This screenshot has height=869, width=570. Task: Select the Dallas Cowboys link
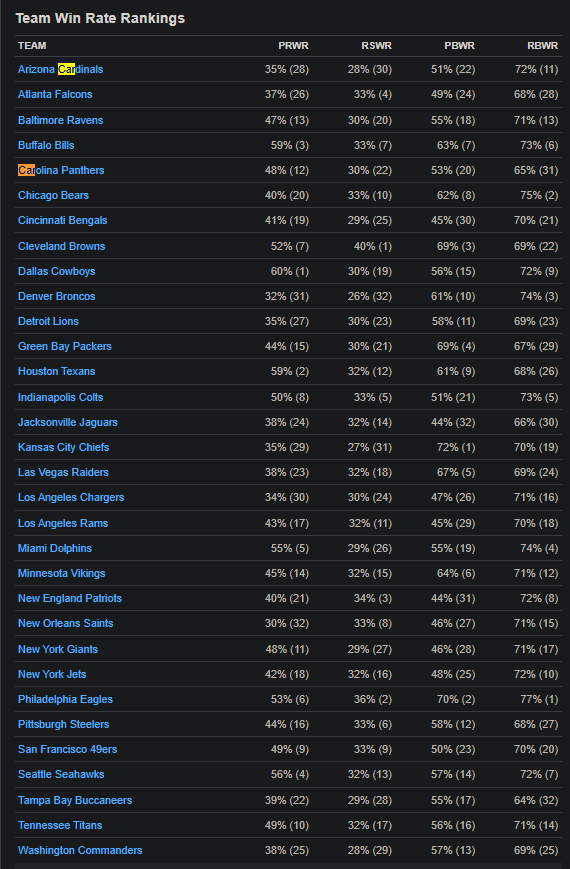coord(57,271)
